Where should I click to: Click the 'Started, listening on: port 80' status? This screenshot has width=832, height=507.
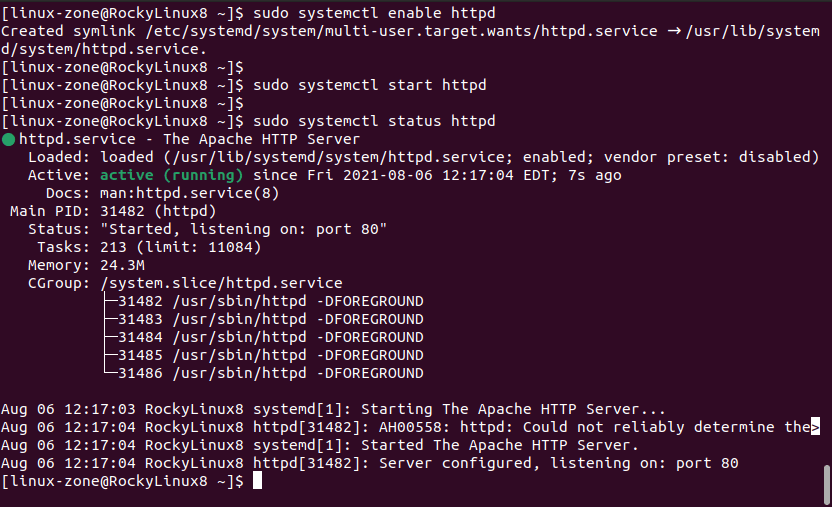tap(244, 229)
